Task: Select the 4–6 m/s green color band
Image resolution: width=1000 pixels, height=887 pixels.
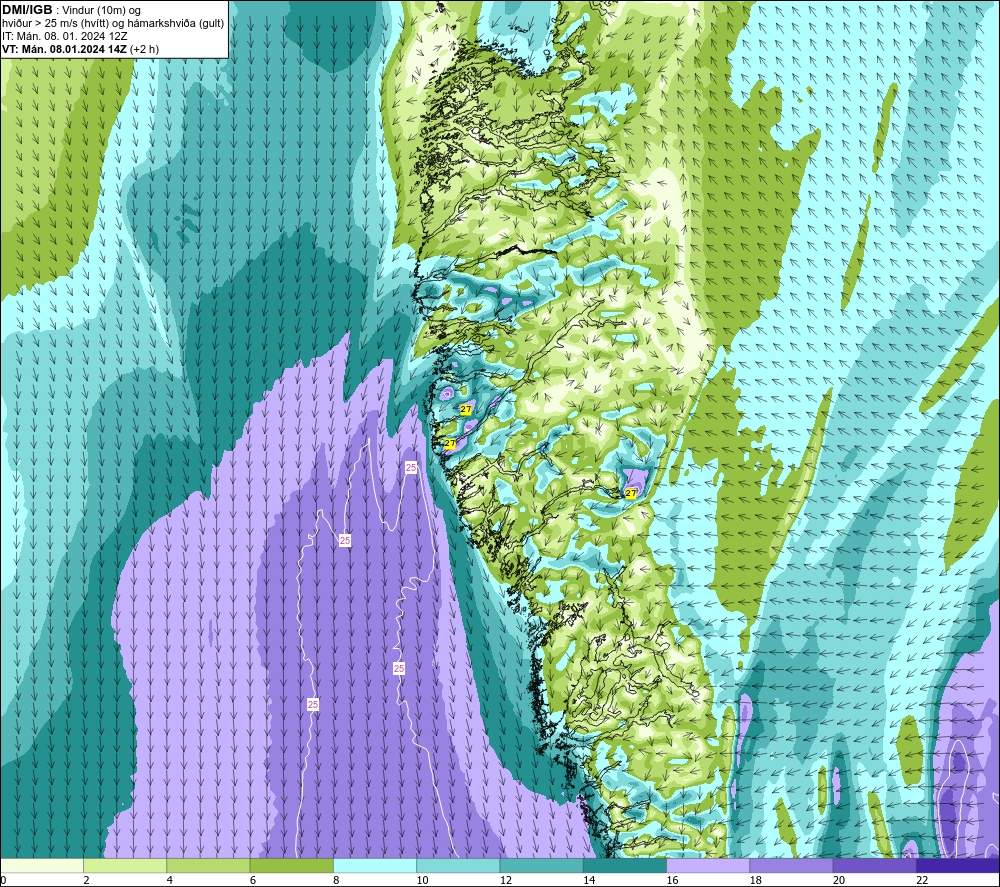Action: tap(208, 865)
